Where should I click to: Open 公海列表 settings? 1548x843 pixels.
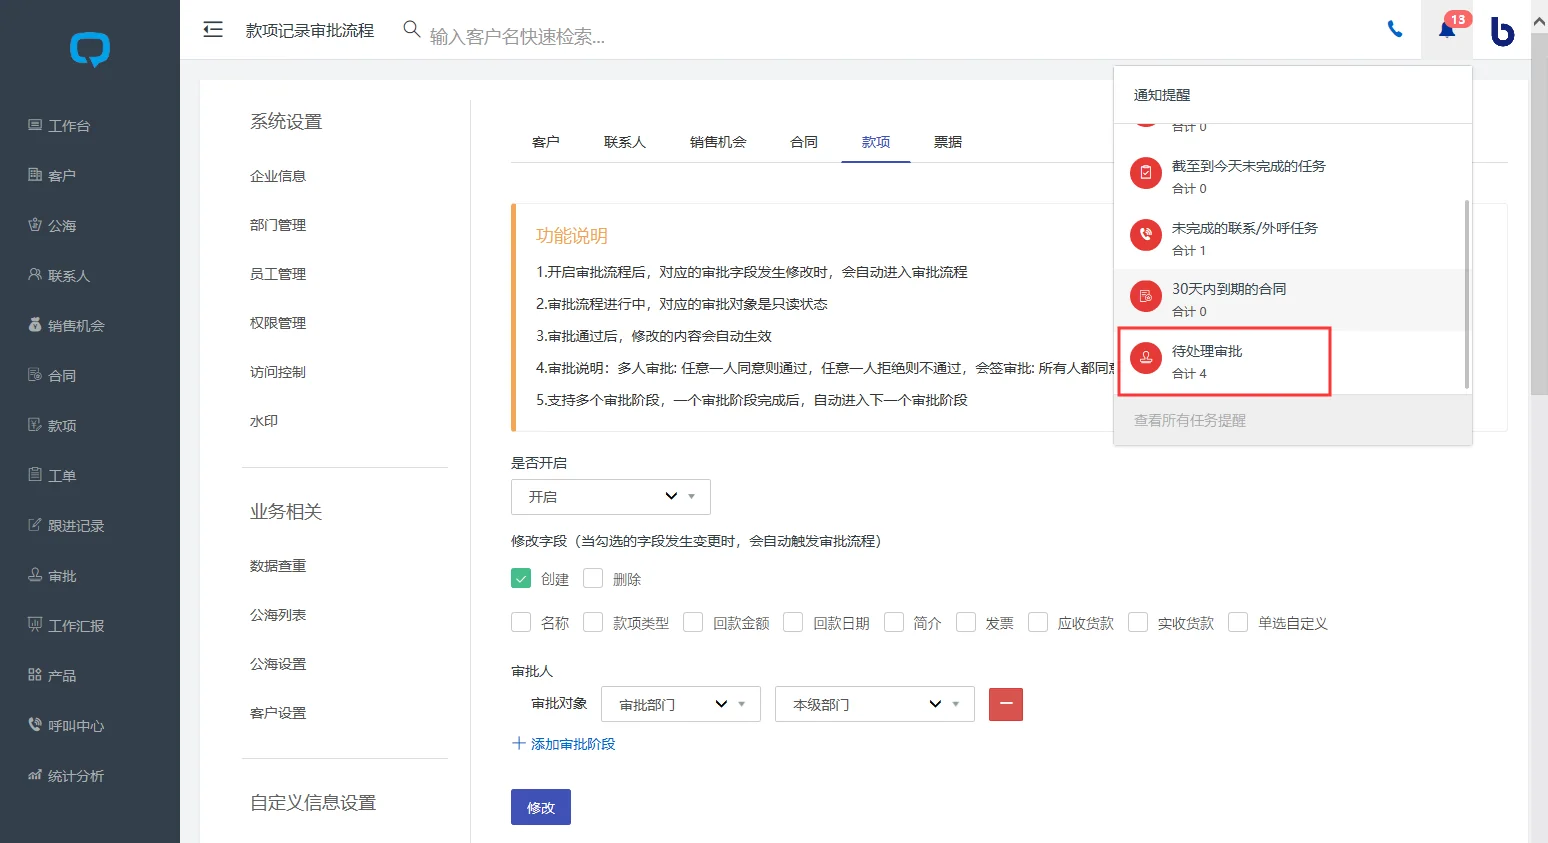(x=278, y=615)
